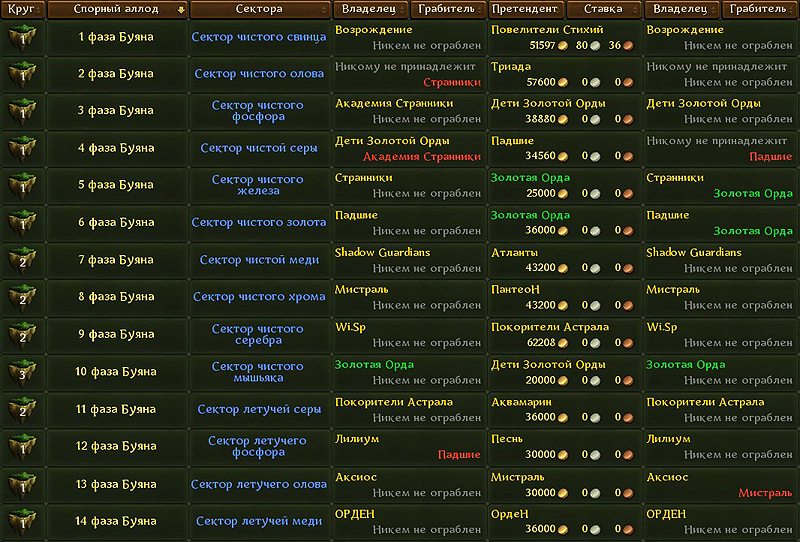Click the gold coin icon next to 57600
Screen dimensions: 800x542
(x=563, y=83)
